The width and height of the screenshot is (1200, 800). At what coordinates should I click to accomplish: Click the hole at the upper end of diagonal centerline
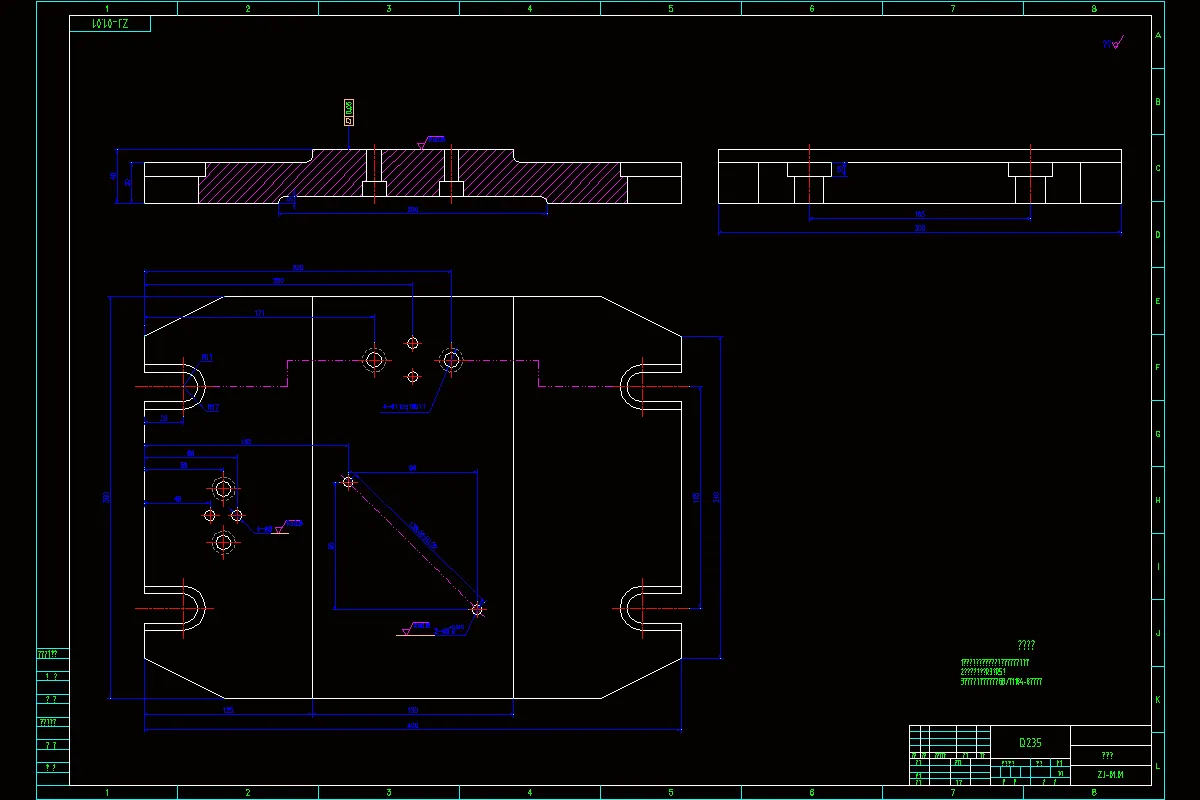click(348, 482)
